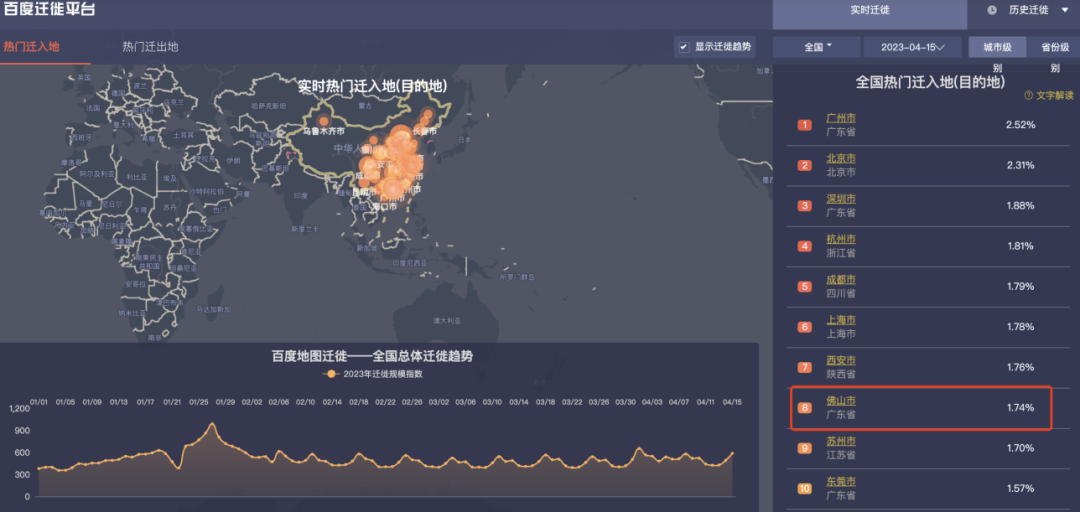Click the 四川省 province label
The image size is (1080, 512).
click(841, 294)
